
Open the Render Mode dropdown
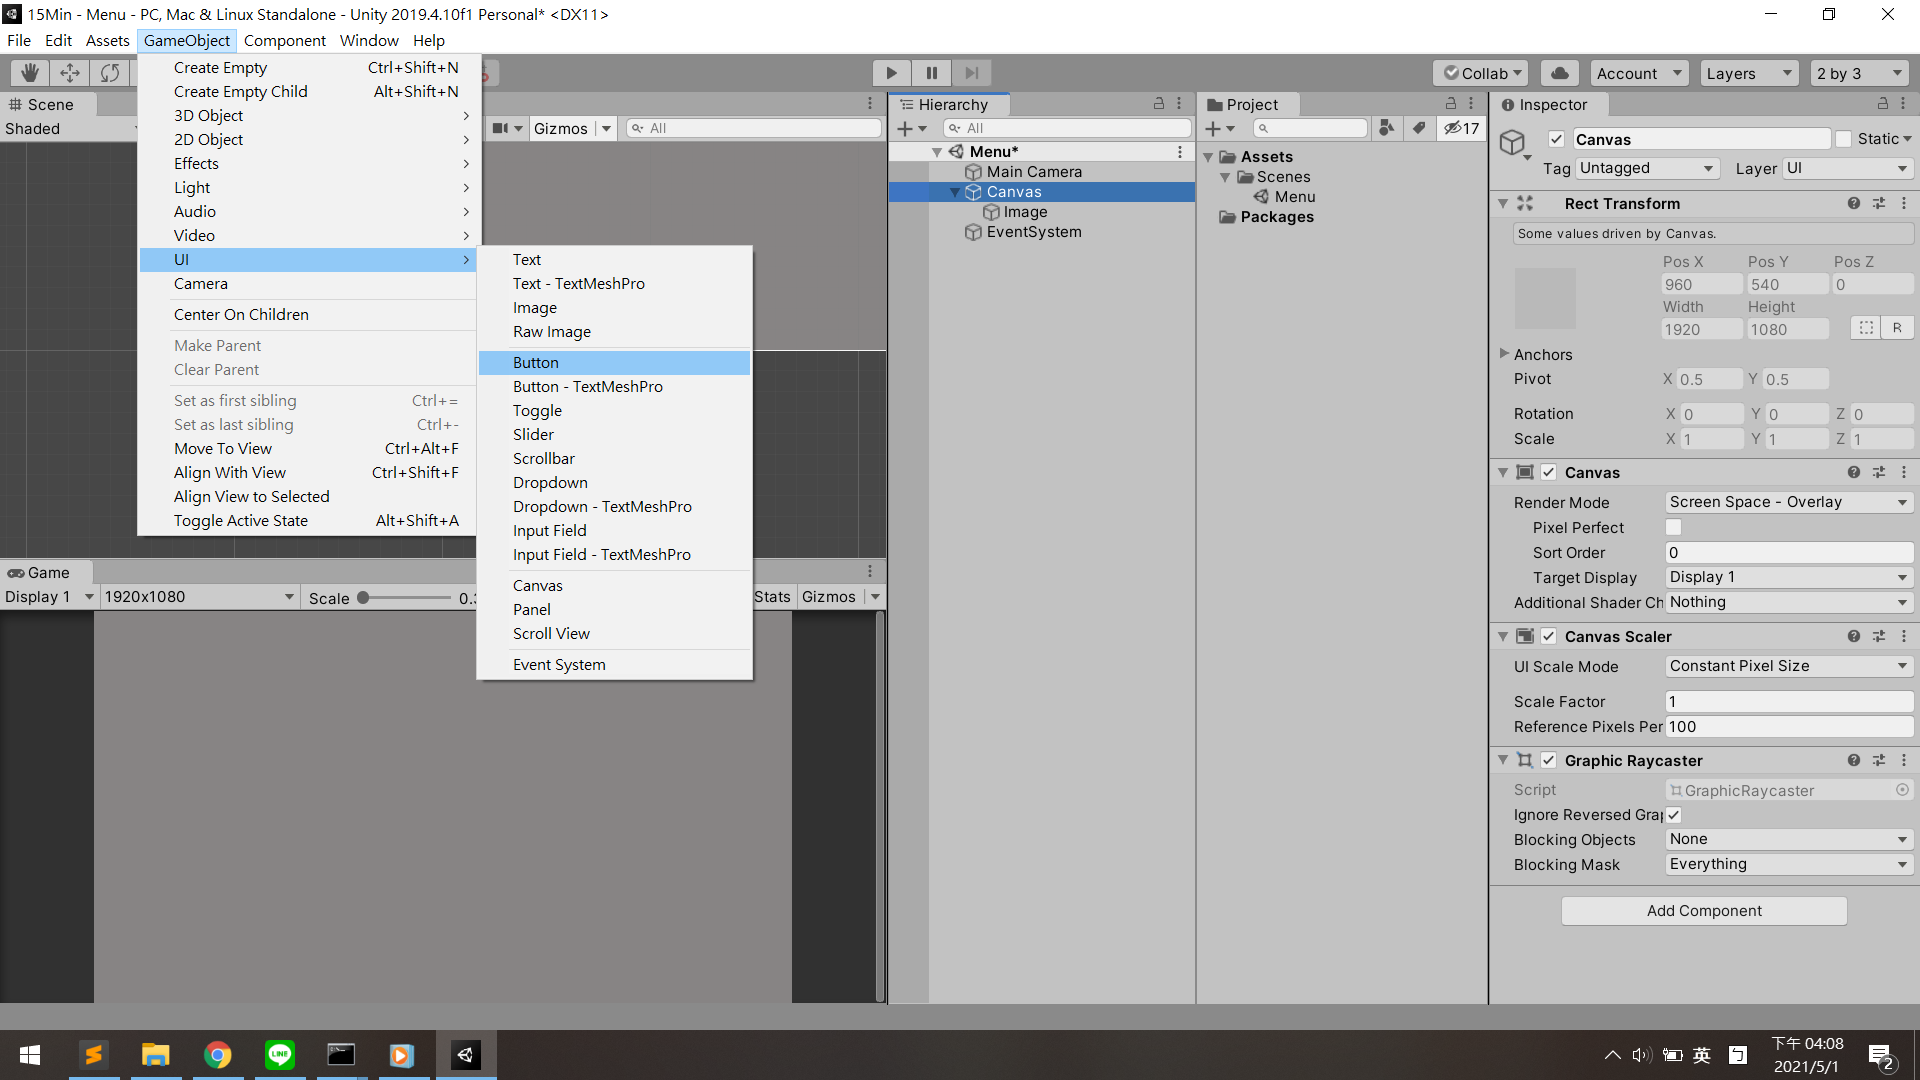pos(1788,502)
